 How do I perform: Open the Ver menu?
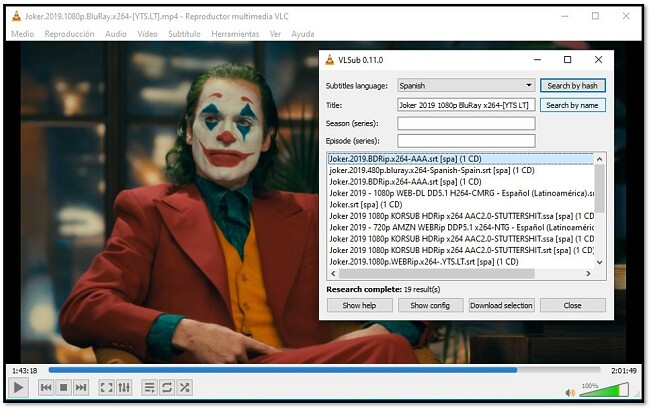(275, 34)
